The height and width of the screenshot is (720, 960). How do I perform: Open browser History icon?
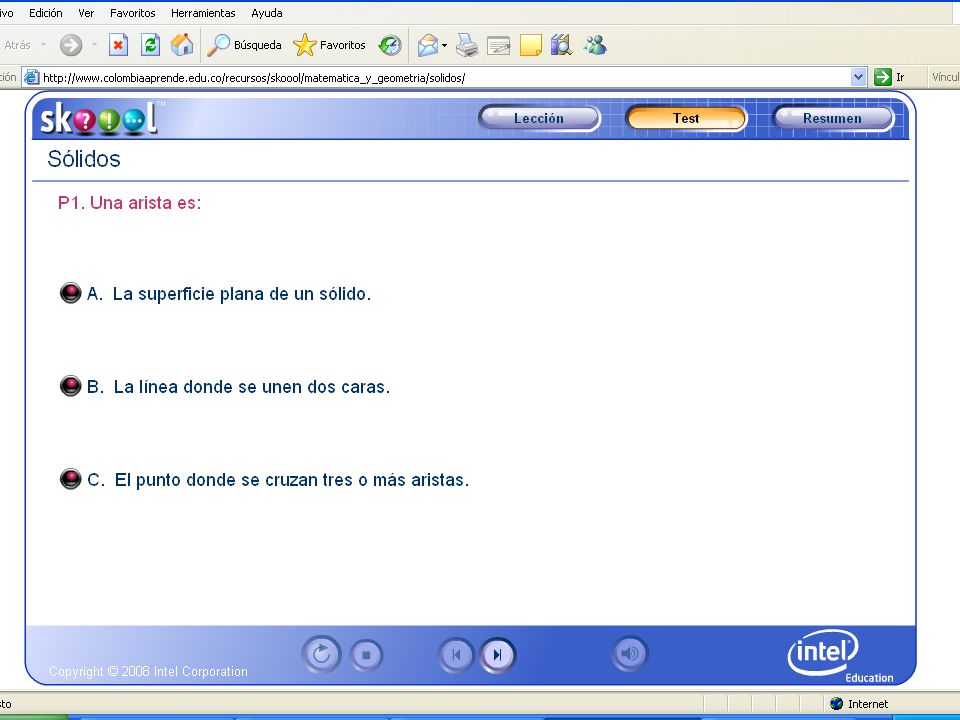(390, 45)
